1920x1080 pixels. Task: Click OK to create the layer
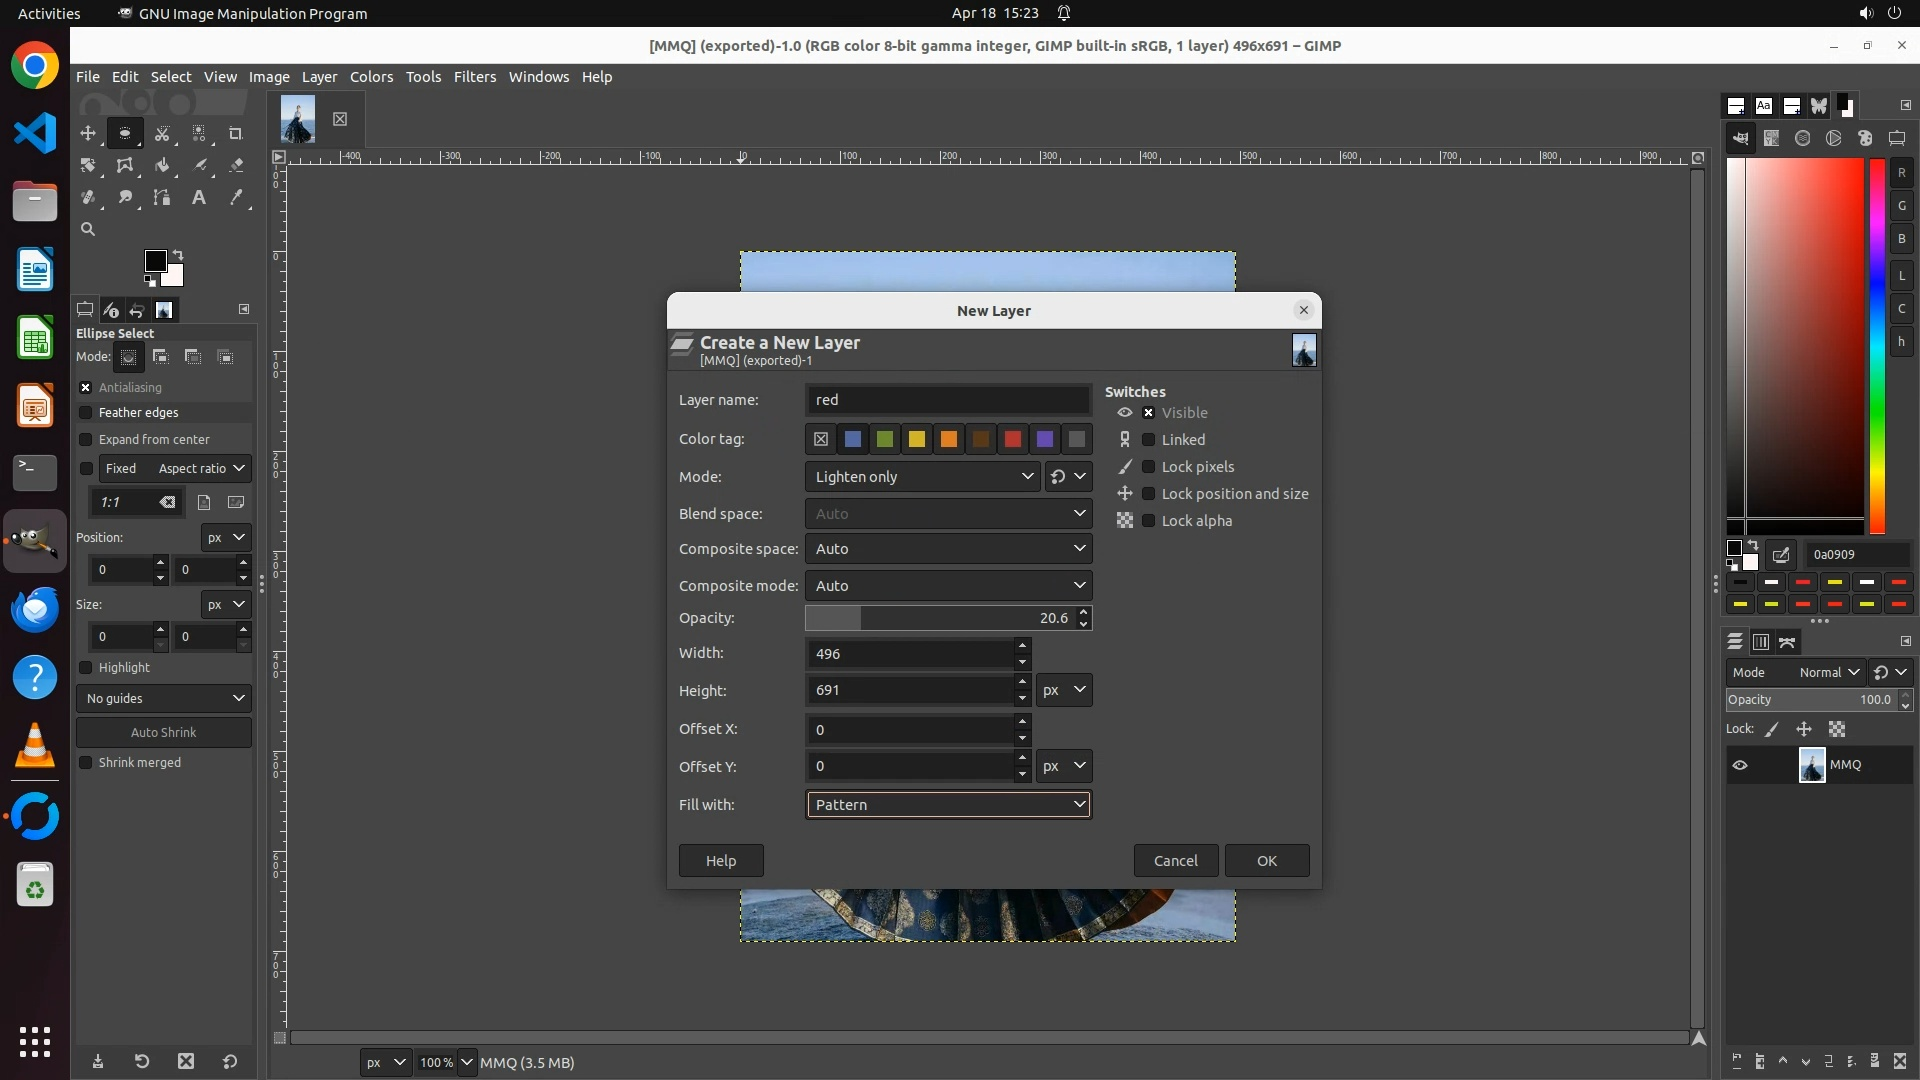coord(1266,861)
